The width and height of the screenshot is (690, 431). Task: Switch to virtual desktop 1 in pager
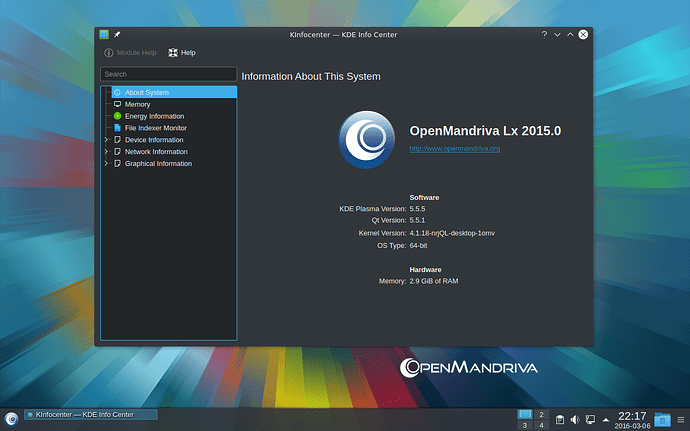click(525, 414)
